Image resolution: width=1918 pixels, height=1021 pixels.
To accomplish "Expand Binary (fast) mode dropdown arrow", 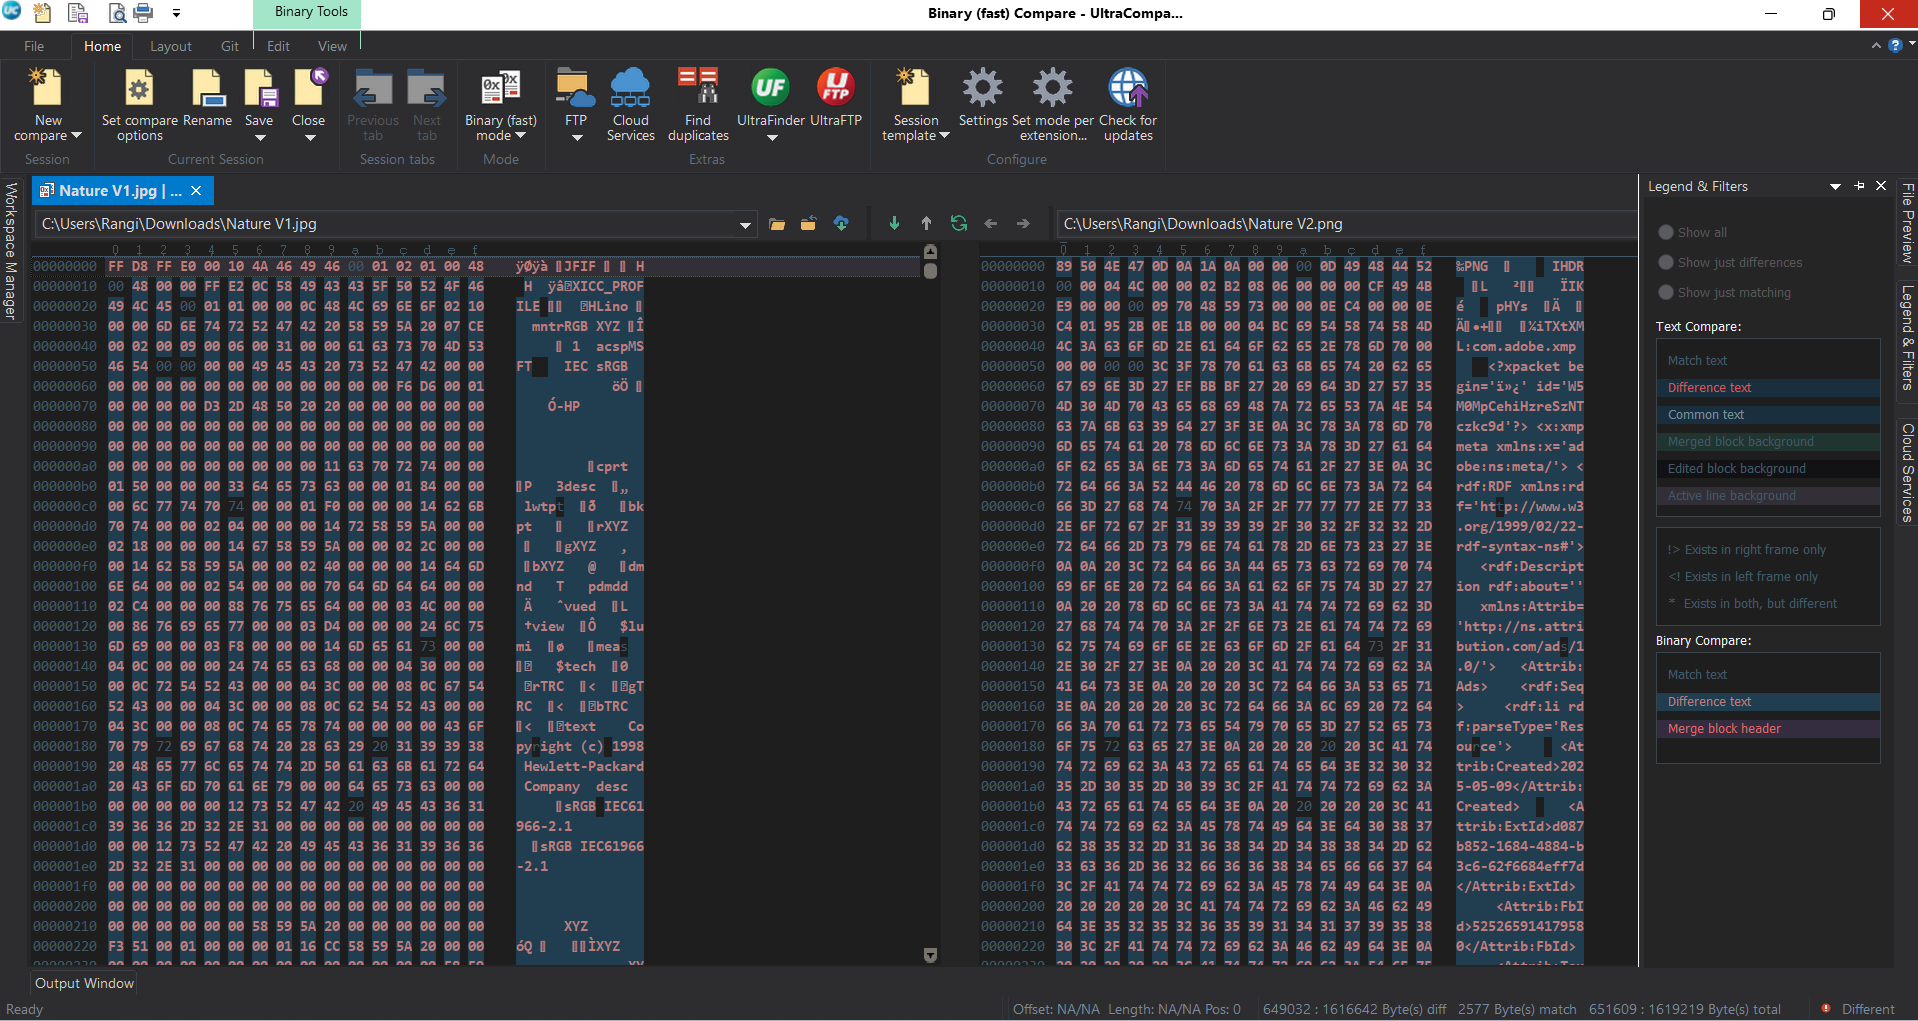I will click(522, 136).
